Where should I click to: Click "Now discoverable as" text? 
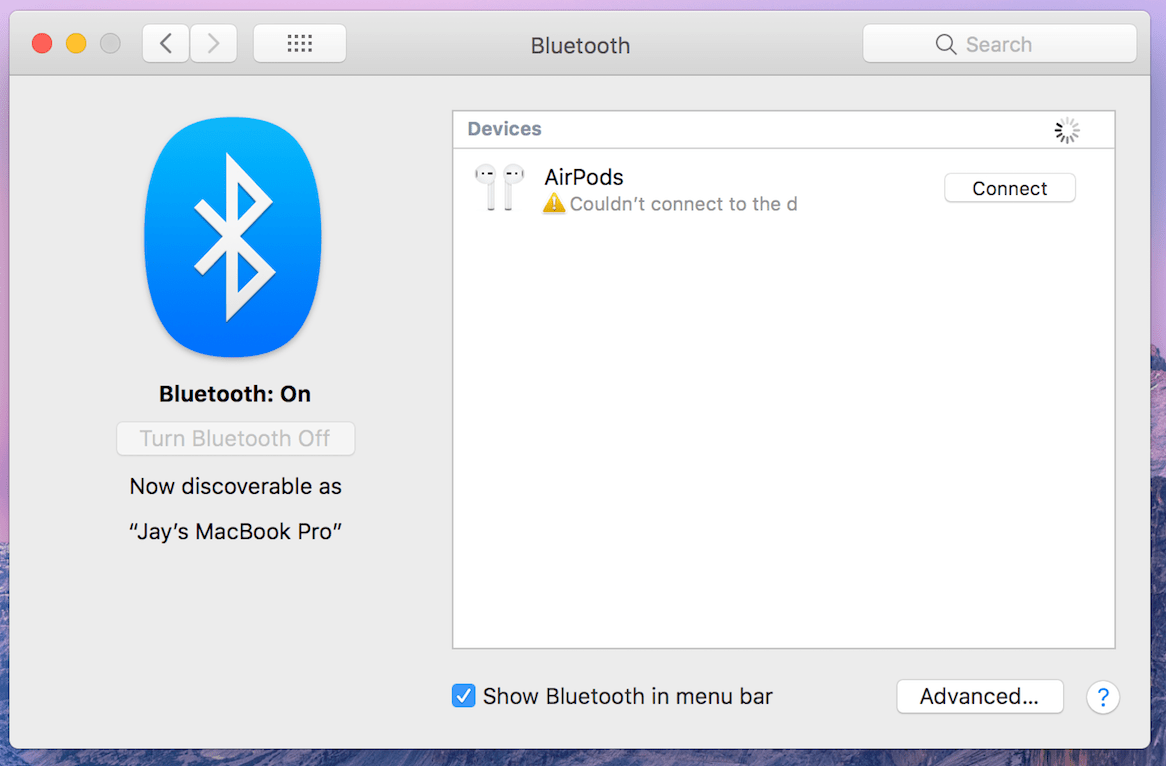pyautogui.click(x=235, y=486)
